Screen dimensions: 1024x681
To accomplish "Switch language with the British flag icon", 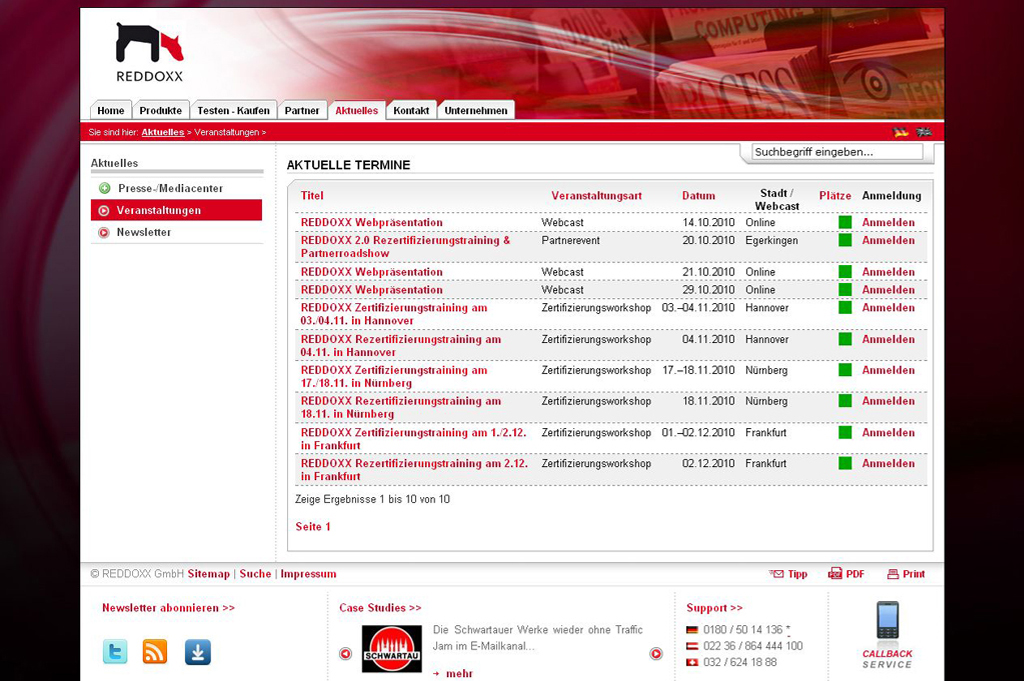I will point(923,132).
